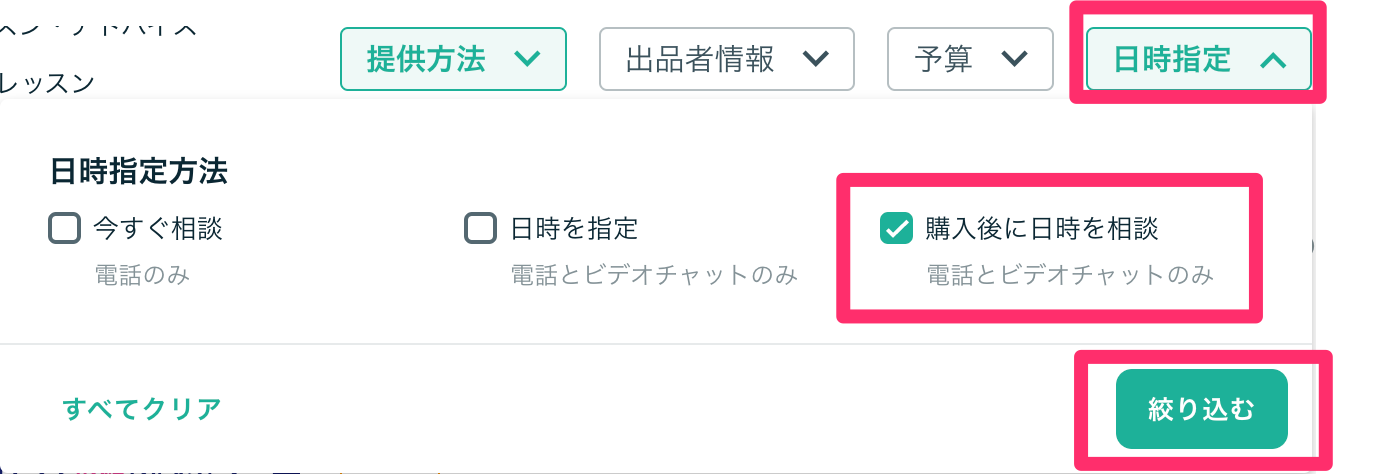Check the 今すぐ相談 checkbox
Screen dimensions: 1374x474
tap(64, 229)
